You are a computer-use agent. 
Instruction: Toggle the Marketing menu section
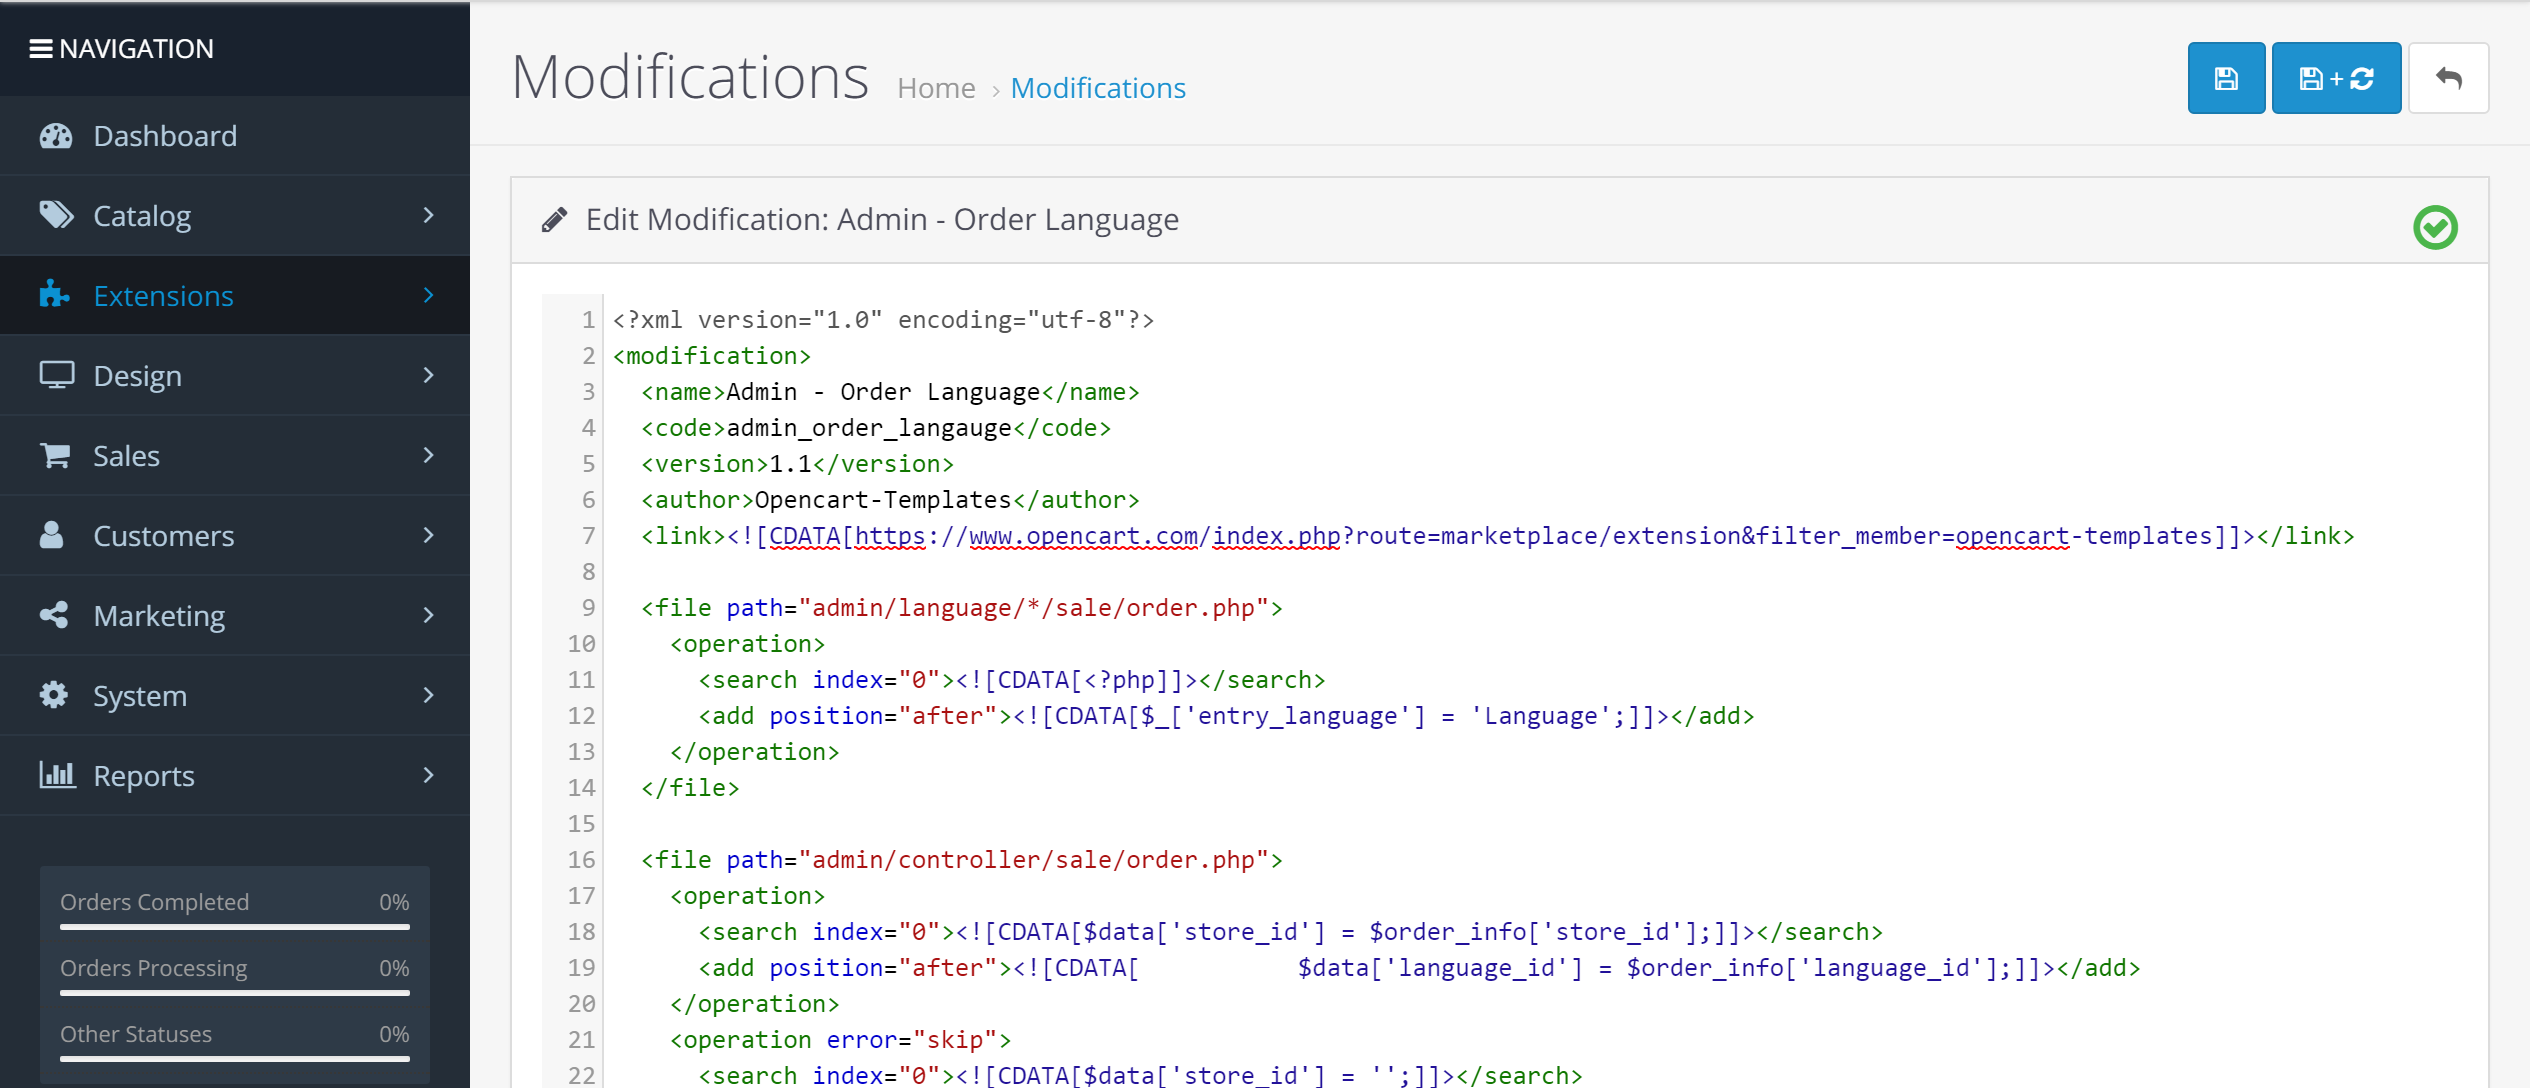[234, 615]
